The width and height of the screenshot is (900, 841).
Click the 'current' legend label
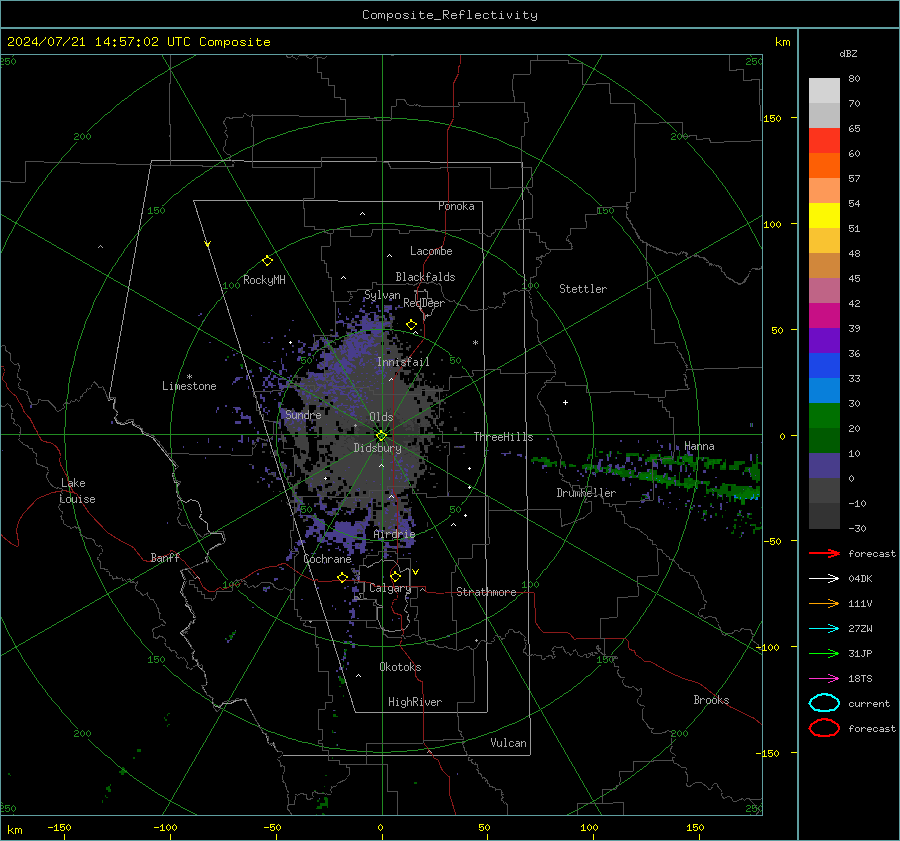[x=869, y=704]
